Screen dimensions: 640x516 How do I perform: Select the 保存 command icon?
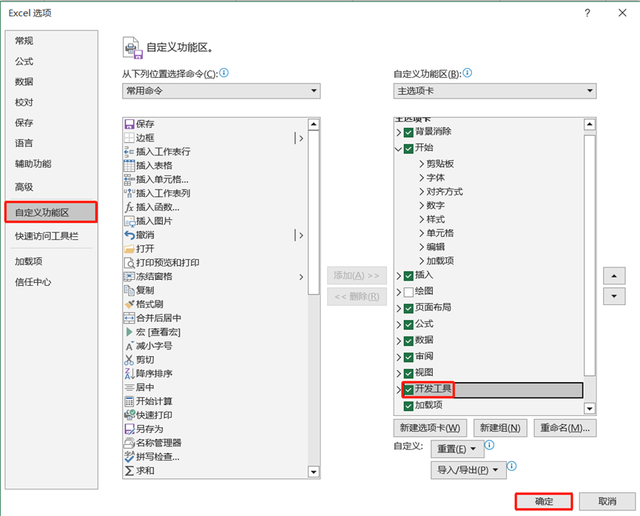point(129,124)
